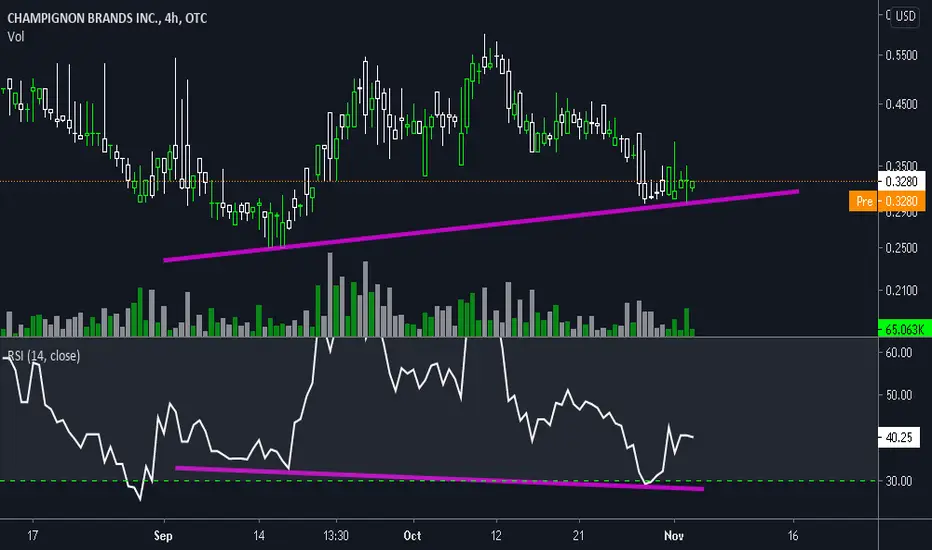Click the 0.3280 current price label
The width and height of the screenshot is (932, 550).
(901, 181)
